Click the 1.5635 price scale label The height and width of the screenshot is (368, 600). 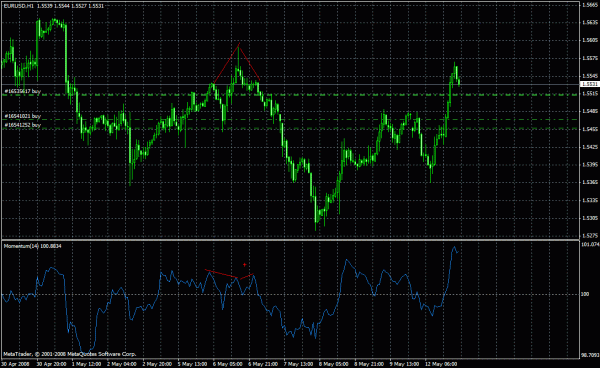(590, 23)
